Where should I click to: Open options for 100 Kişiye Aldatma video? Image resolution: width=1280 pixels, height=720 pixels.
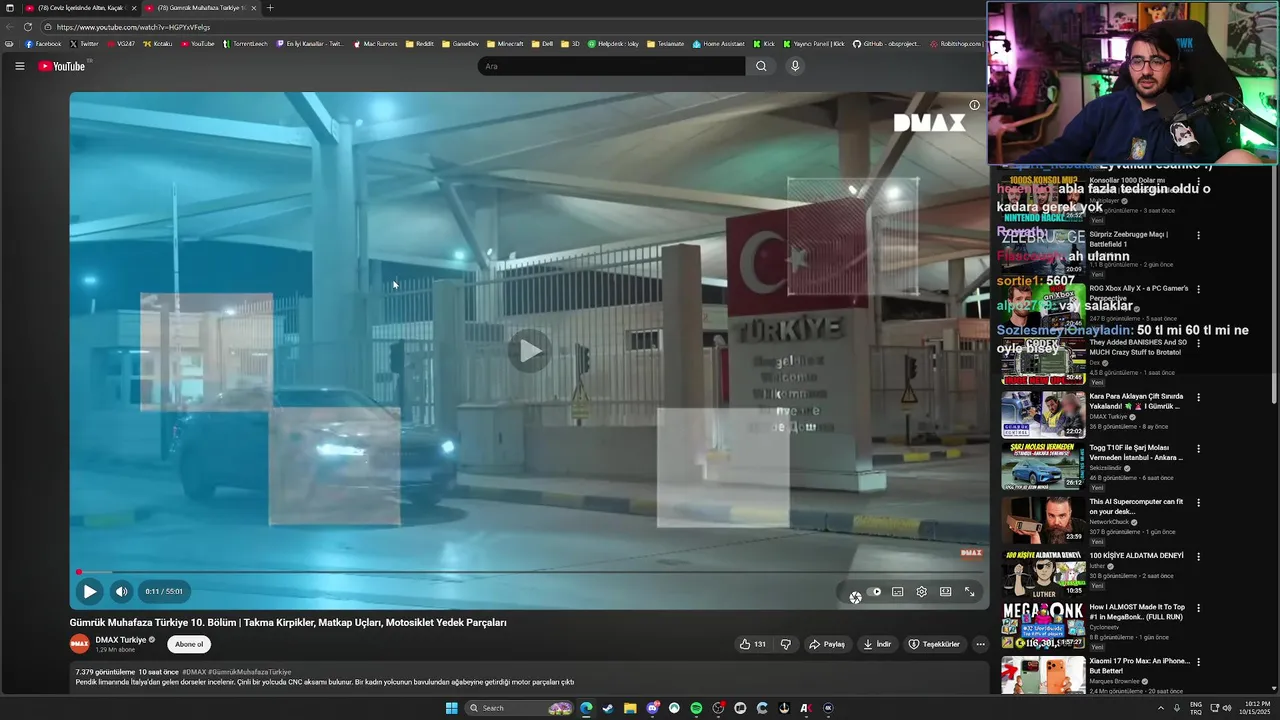1198,557
